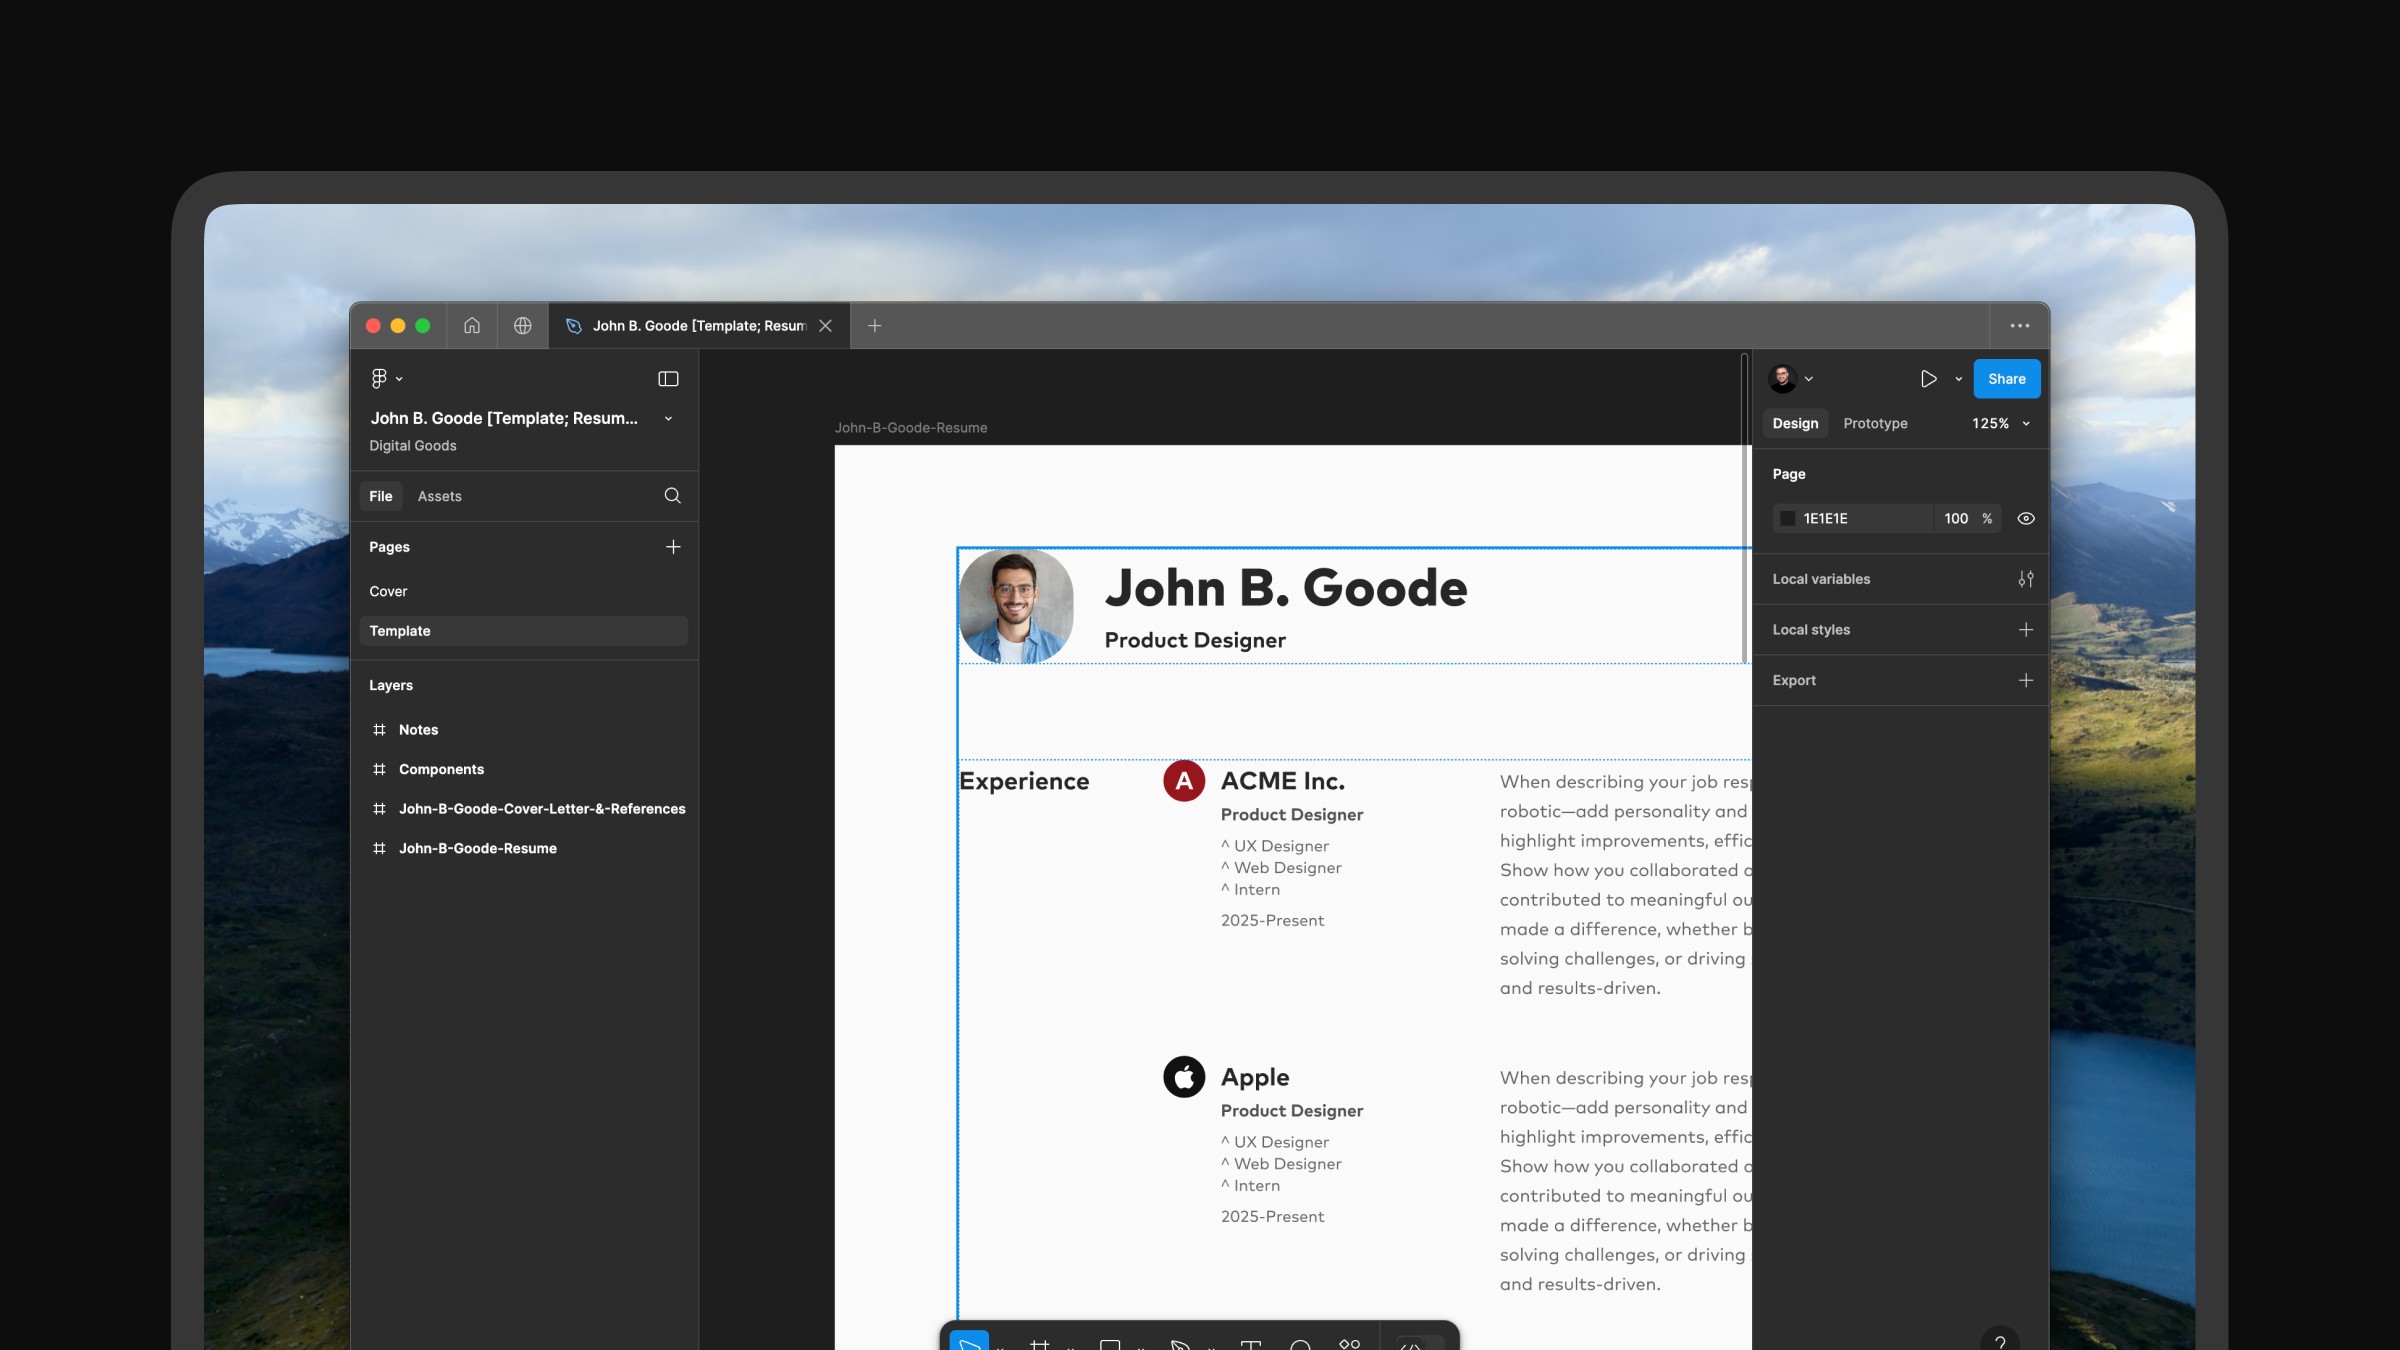Viewport: 2400px width, 1350px height.
Task: Select the Move tool in the bottom toolbar
Action: click(x=968, y=1342)
